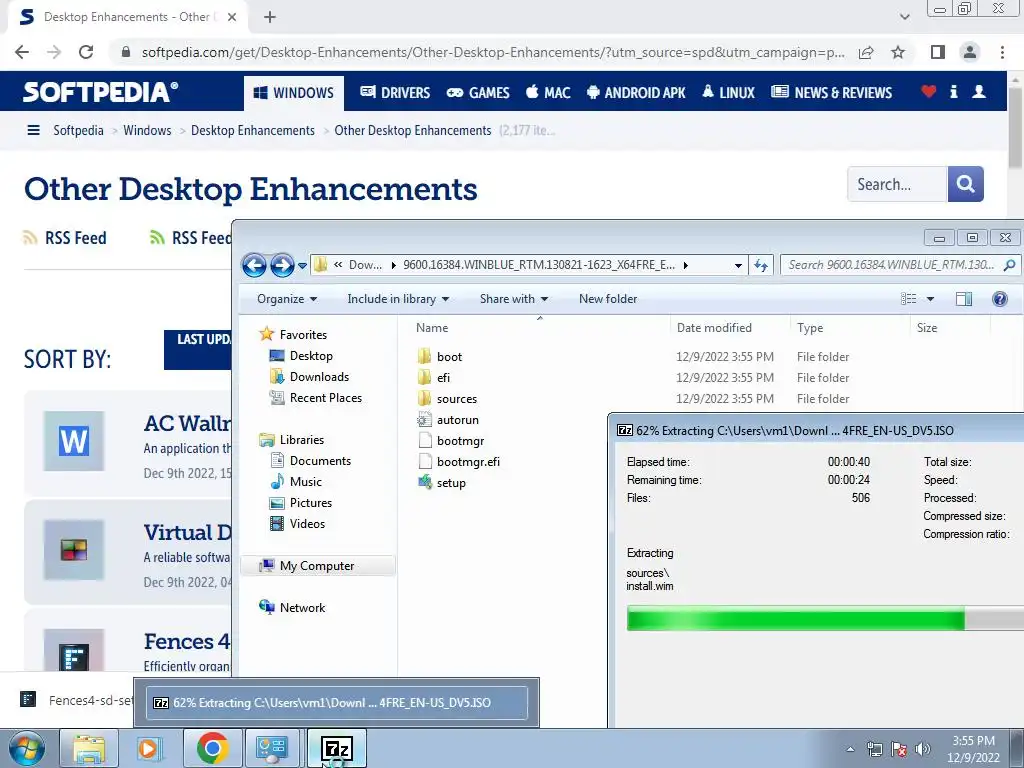Click the Softpedia search magnifier button
1024x768 pixels.
point(965,184)
